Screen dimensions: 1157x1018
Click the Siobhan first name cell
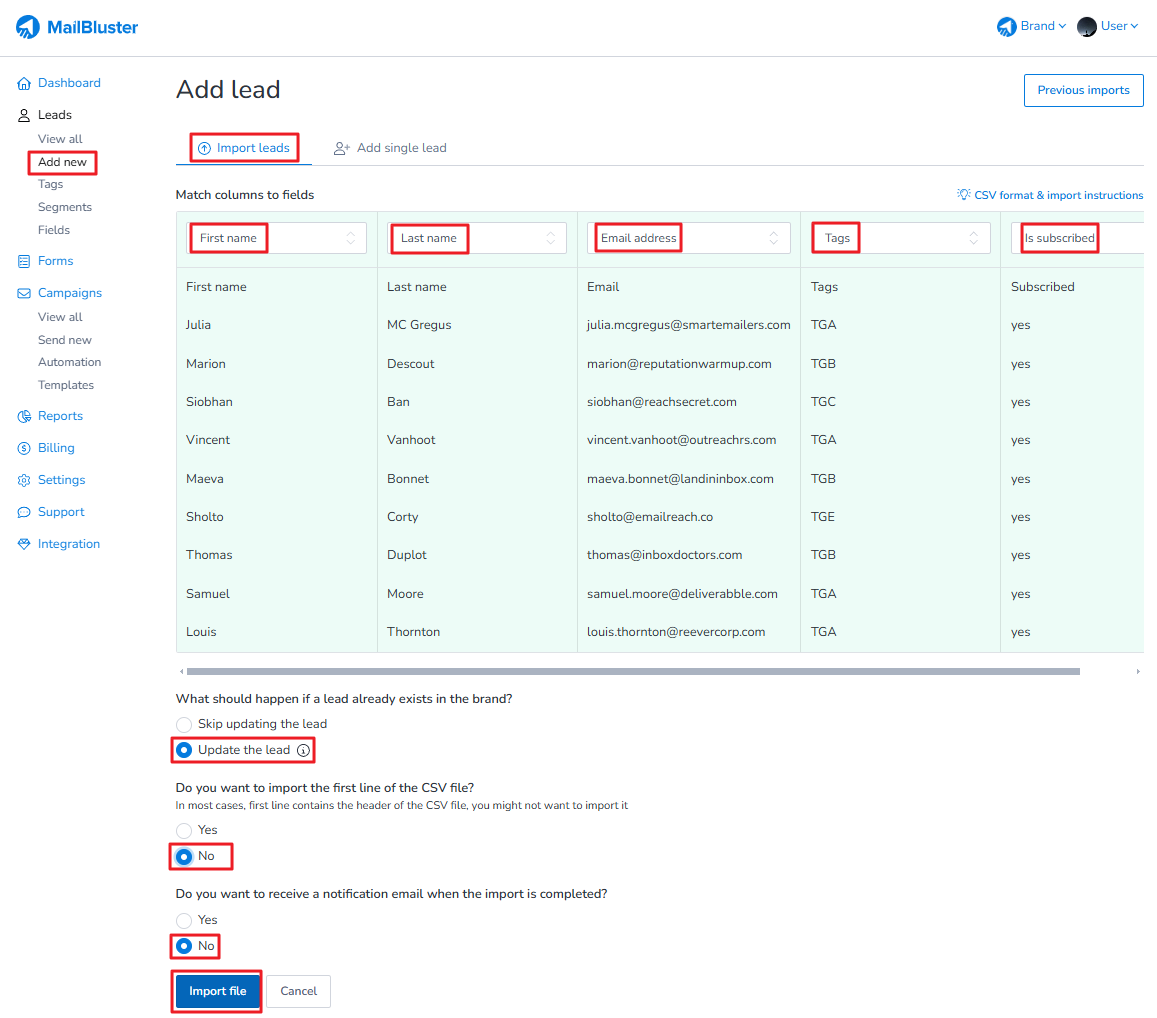coord(209,402)
